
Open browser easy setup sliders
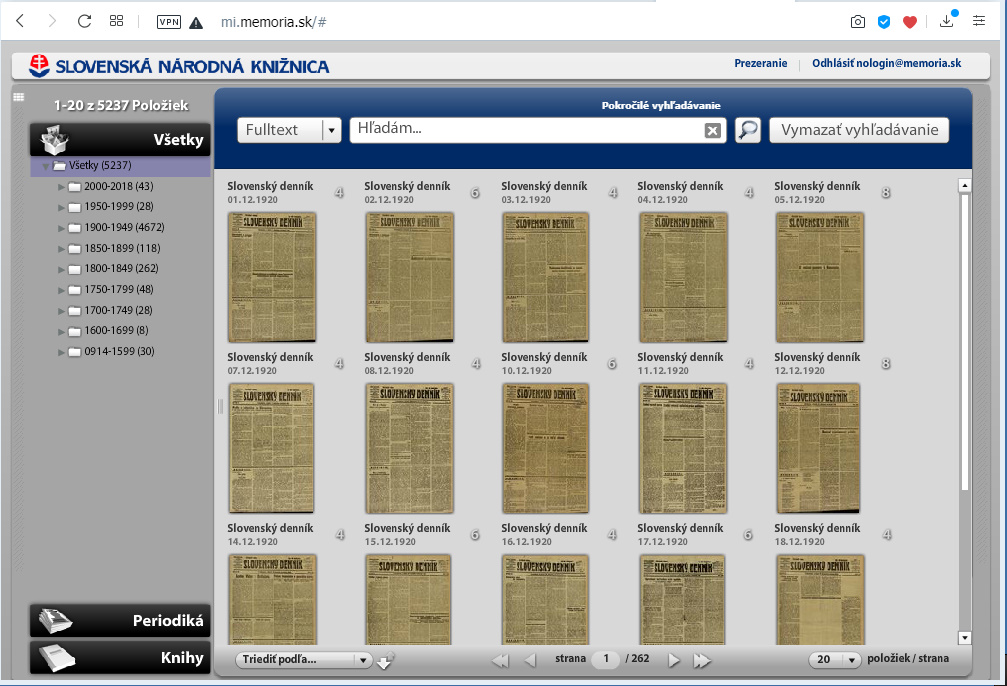click(979, 21)
